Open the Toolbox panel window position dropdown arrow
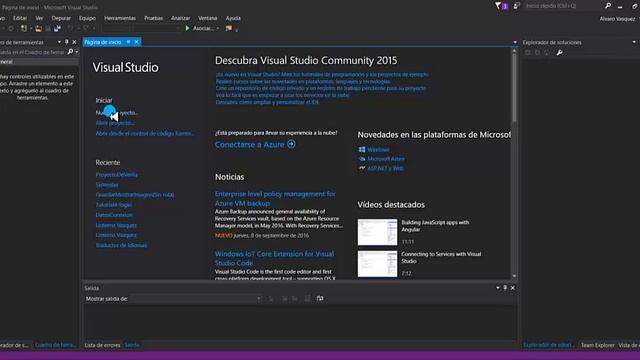 click(x=60, y=42)
